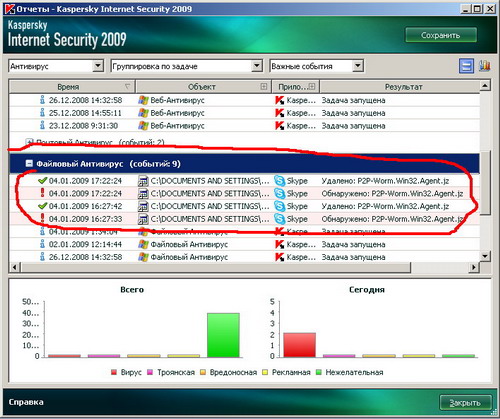Select Задача запущена at 02.01.2009 12:14:44
Viewport: 500px width, 419px height.
353,245
